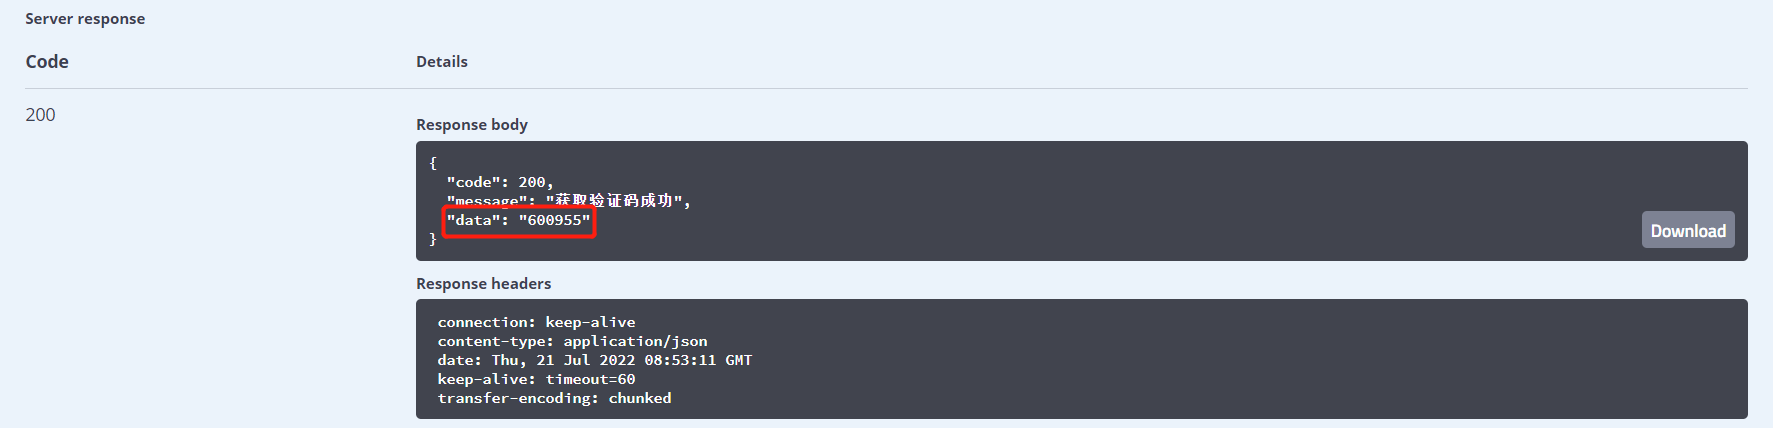Viewport: 1773px width, 428px height.
Task: Click the "code": 200 line in JSON
Action: coord(499,182)
